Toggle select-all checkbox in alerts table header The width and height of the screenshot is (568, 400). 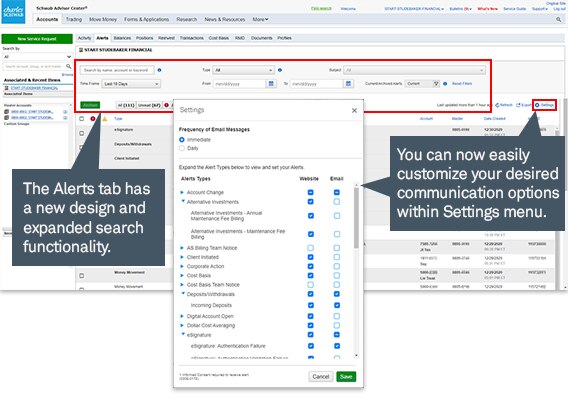point(82,119)
